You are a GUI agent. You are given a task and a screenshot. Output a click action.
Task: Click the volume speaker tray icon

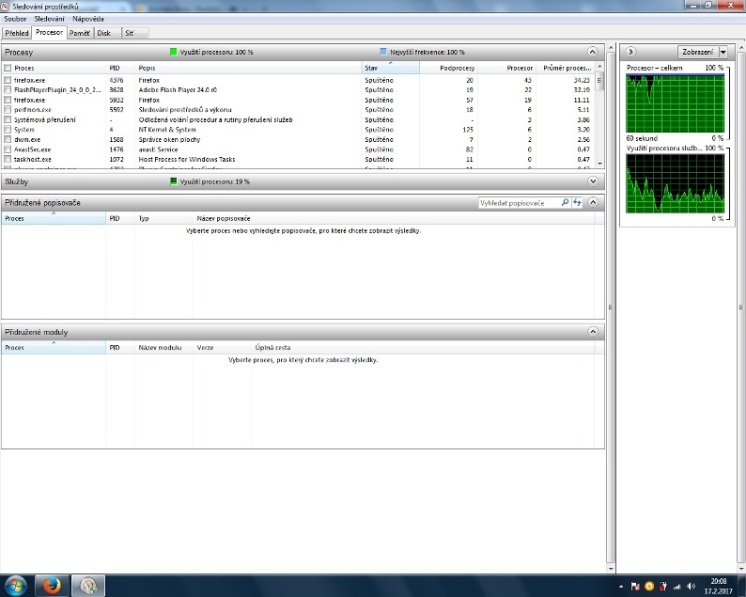pyautogui.click(x=692, y=584)
